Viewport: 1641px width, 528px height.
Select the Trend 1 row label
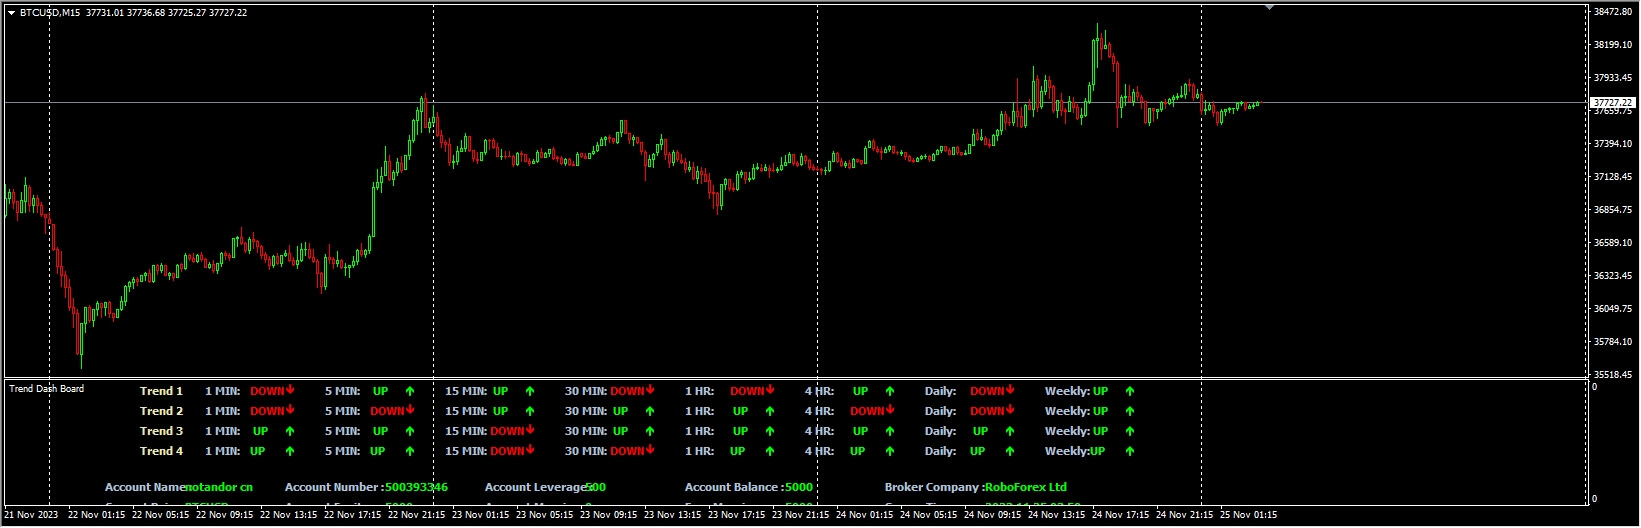pos(161,391)
